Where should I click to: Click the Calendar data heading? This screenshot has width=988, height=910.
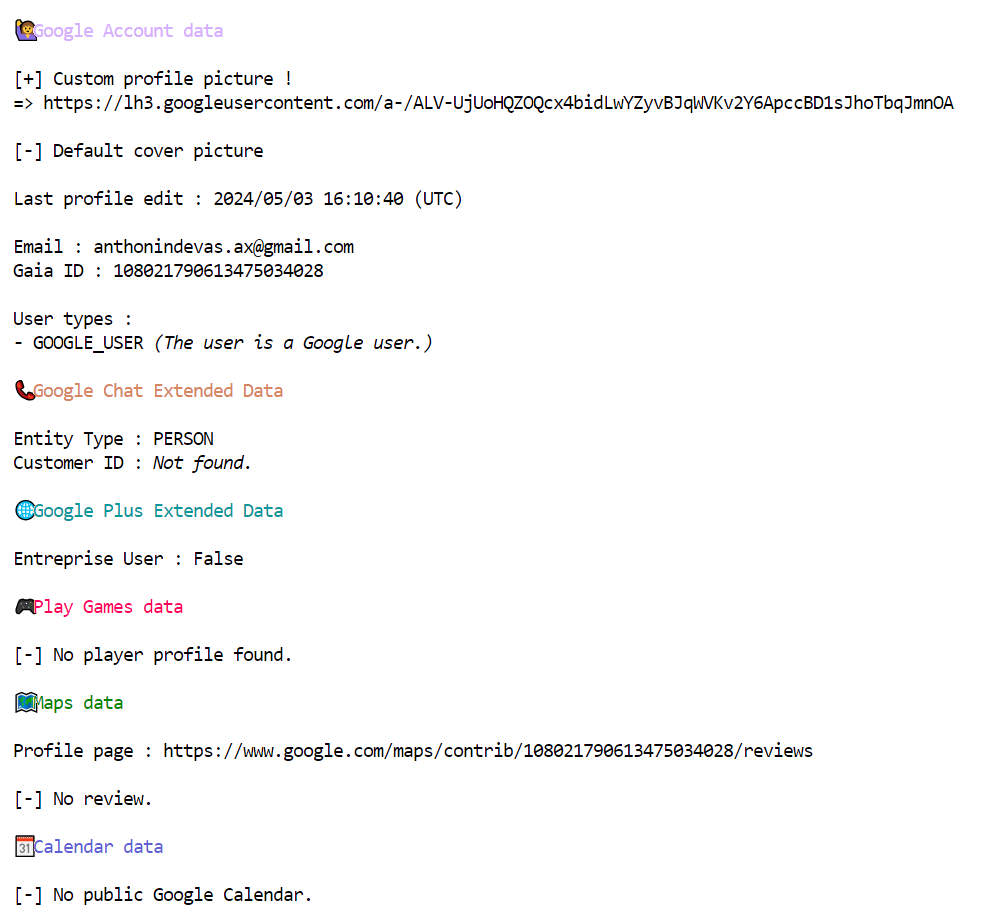point(98,846)
